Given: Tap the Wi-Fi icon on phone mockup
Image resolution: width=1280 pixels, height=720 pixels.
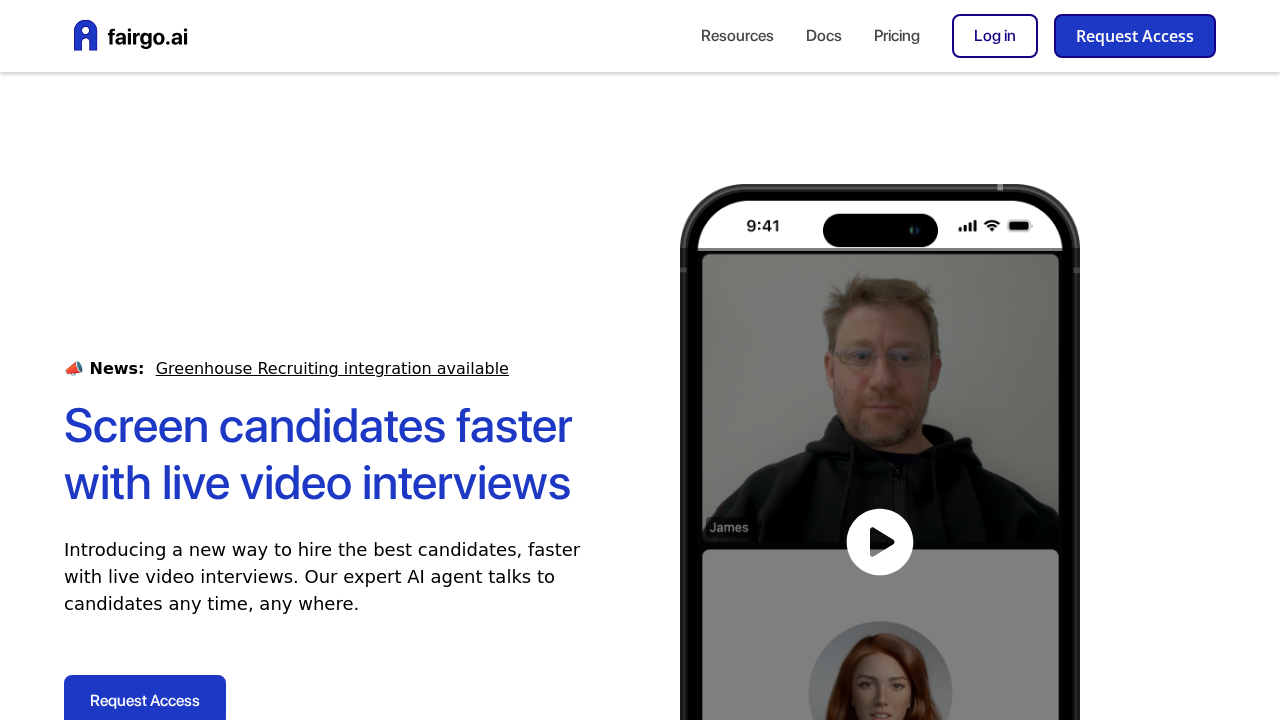Looking at the screenshot, I should coord(990,225).
